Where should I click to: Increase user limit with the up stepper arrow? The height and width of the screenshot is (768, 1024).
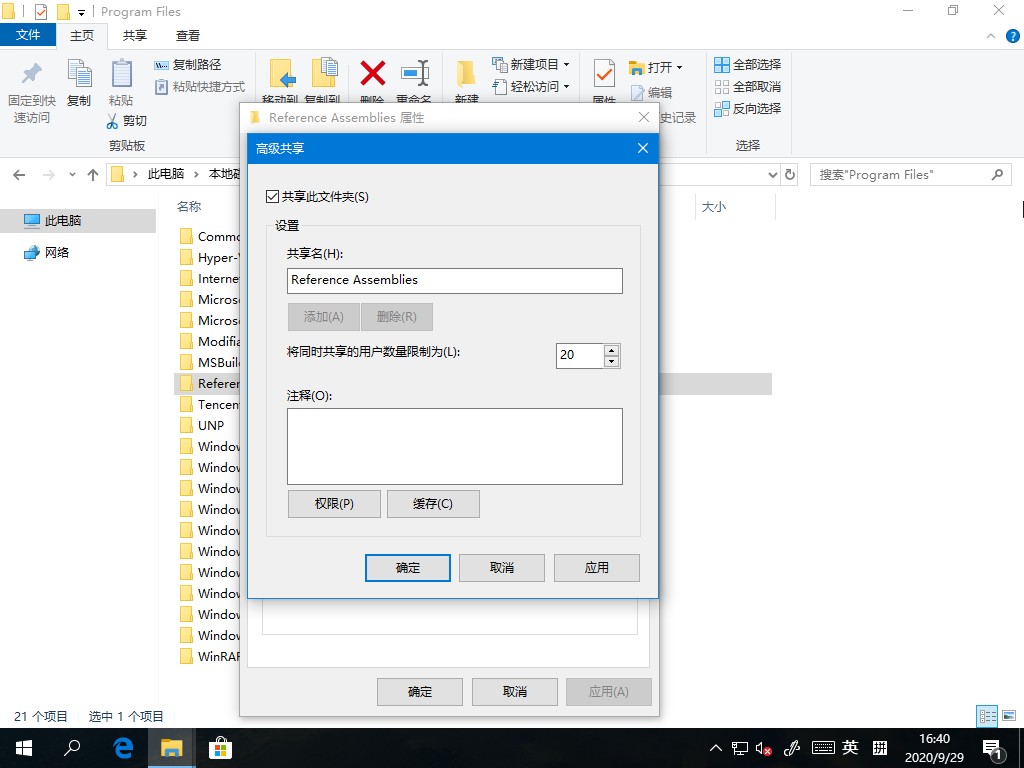(611, 349)
